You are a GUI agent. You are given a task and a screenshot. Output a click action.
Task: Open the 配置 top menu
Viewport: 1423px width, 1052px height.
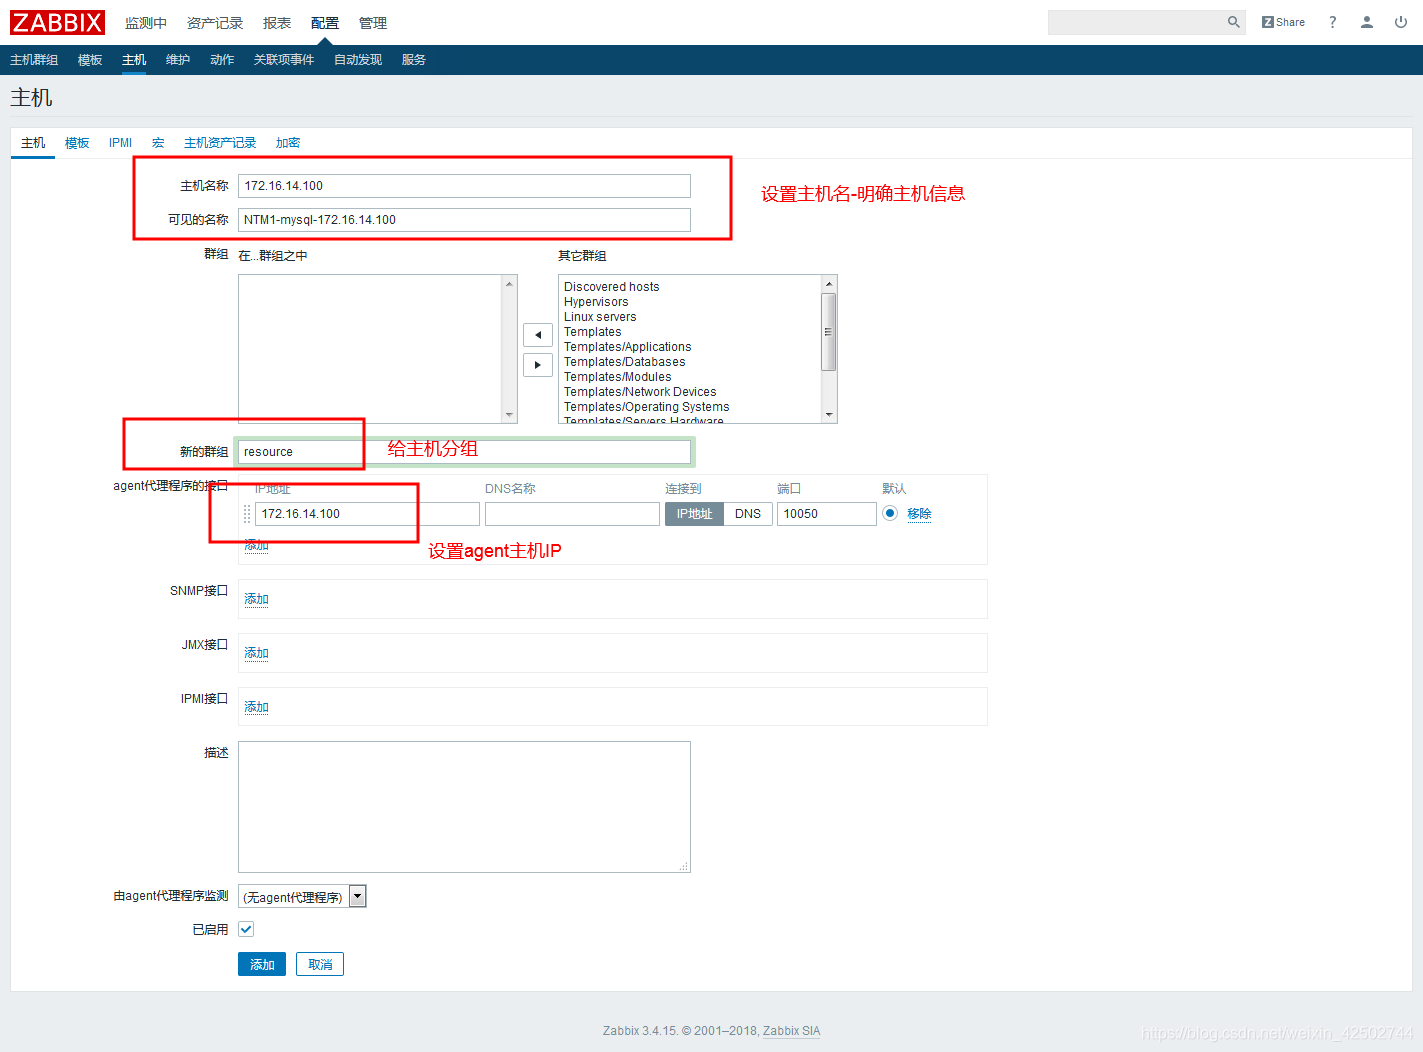tap(325, 23)
